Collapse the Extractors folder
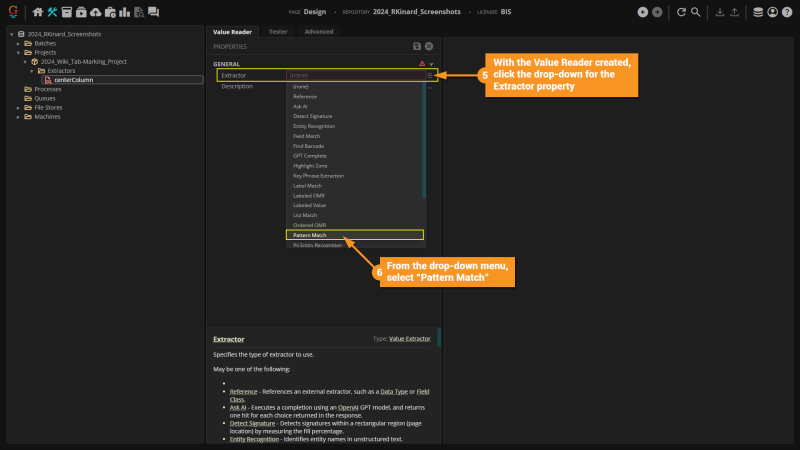The width and height of the screenshot is (800, 450). pos(32,71)
